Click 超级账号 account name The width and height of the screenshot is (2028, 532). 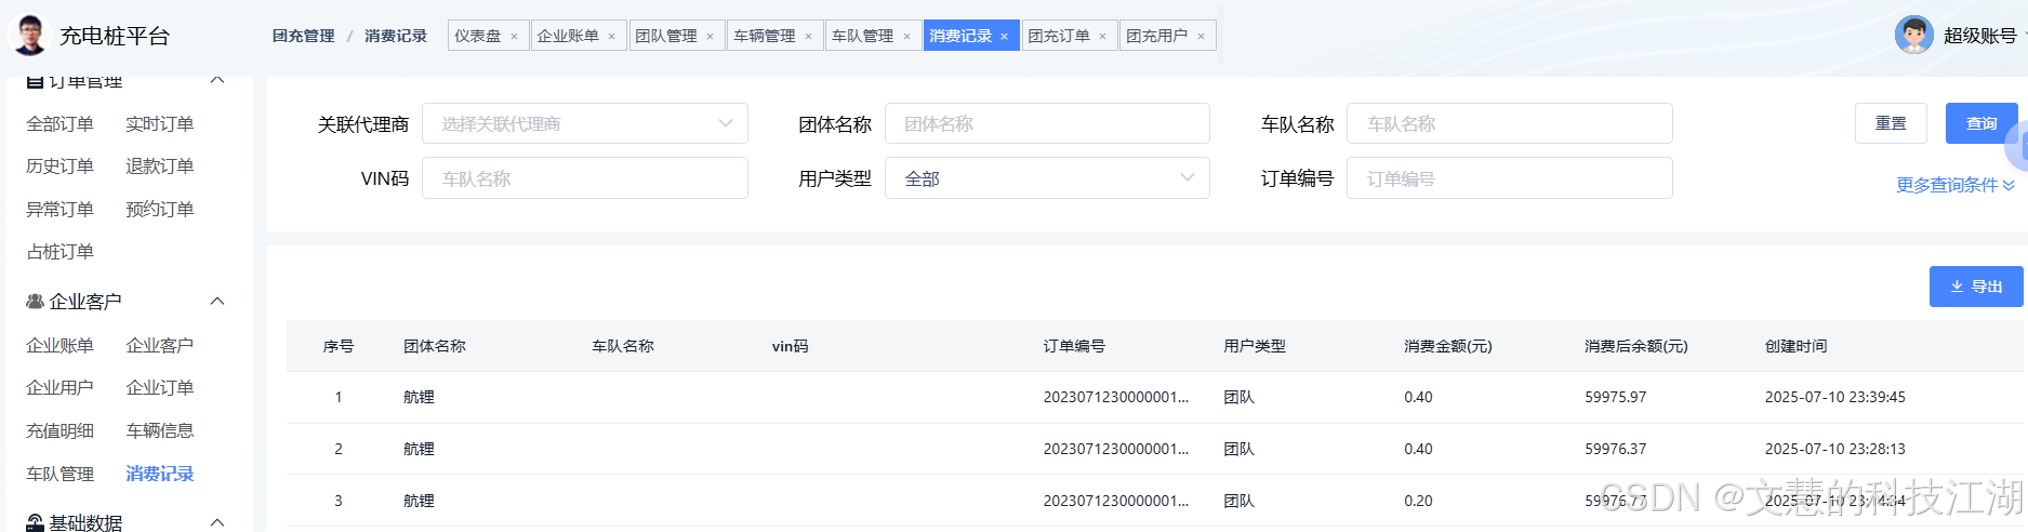tap(1980, 36)
